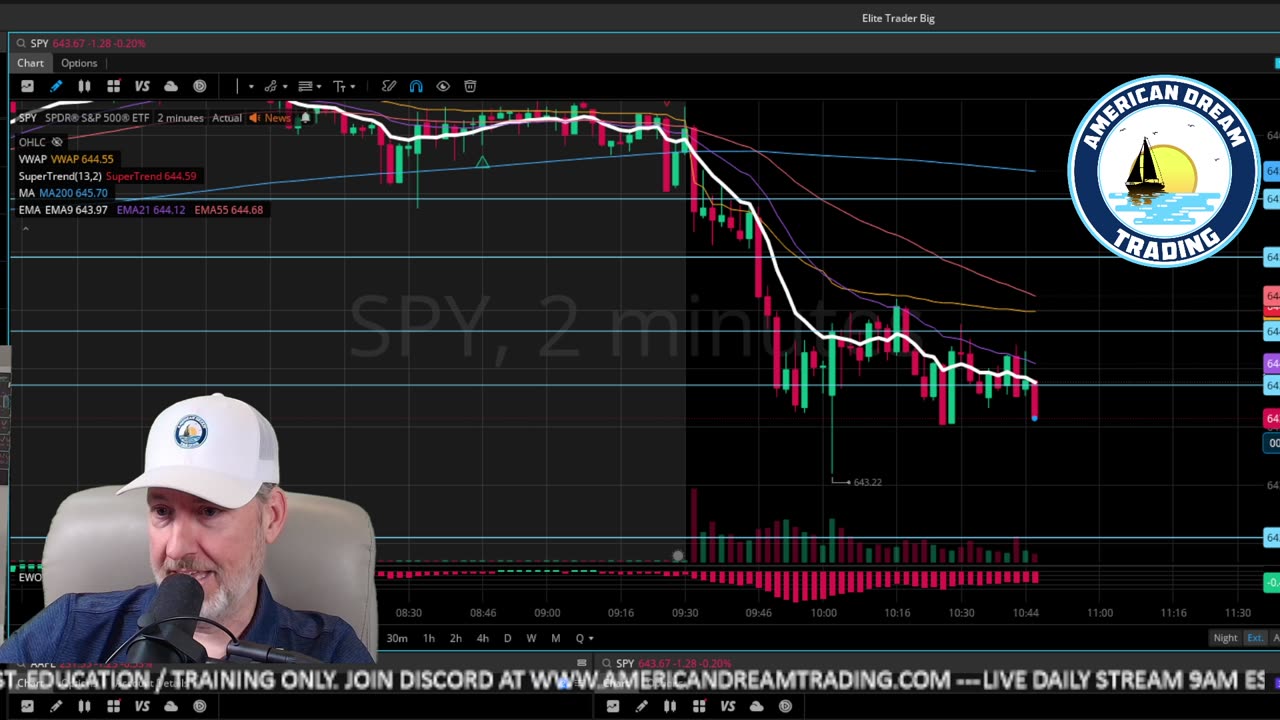
Task: Select the 1h timeframe
Action: coord(429,638)
